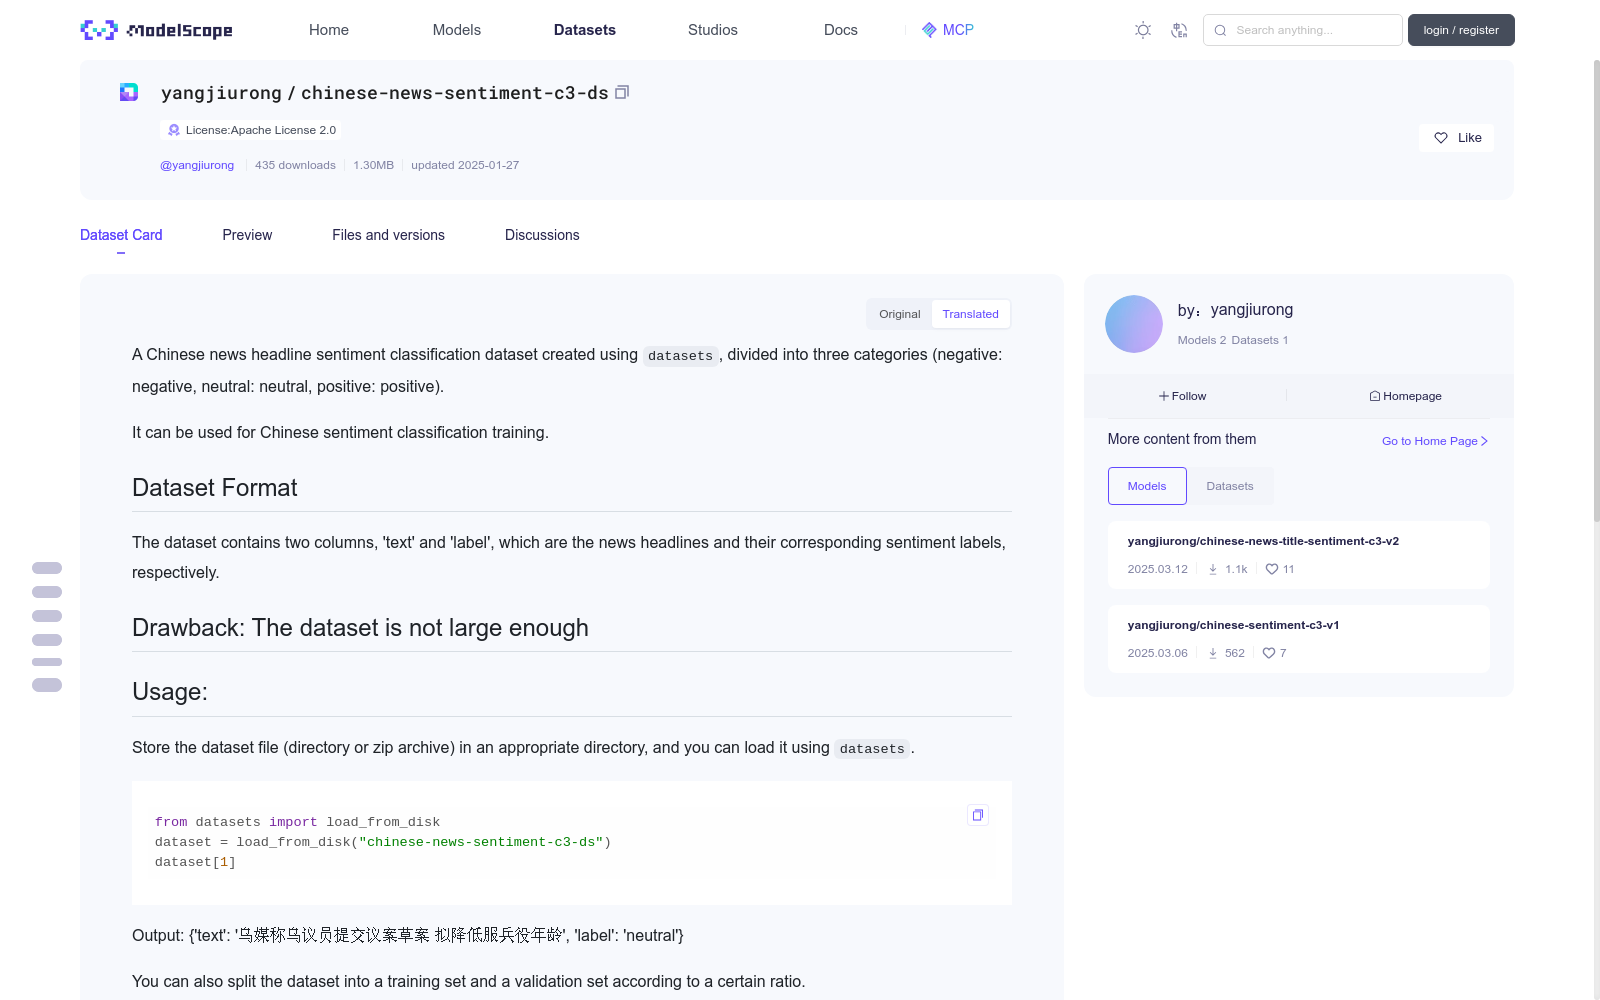This screenshot has width=1600, height=1000.
Task: Jump using the last outline marker on left
Action: 47,685
